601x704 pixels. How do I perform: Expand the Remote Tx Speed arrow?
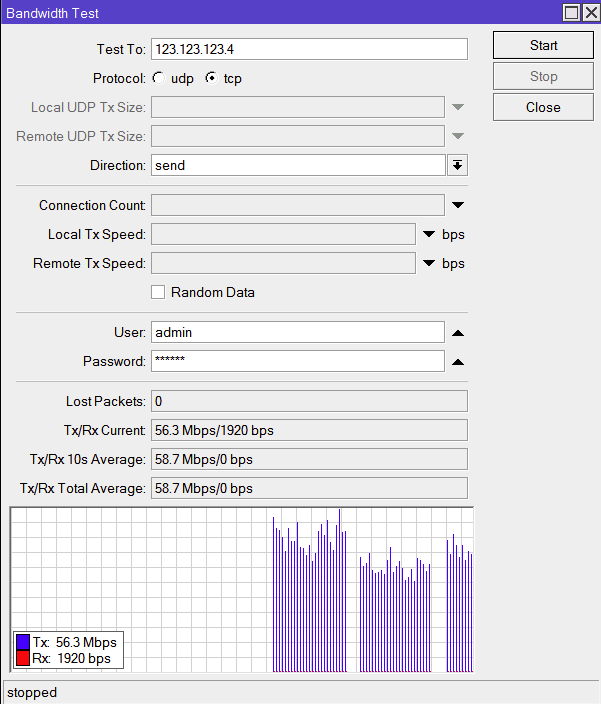click(x=429, y=263)
